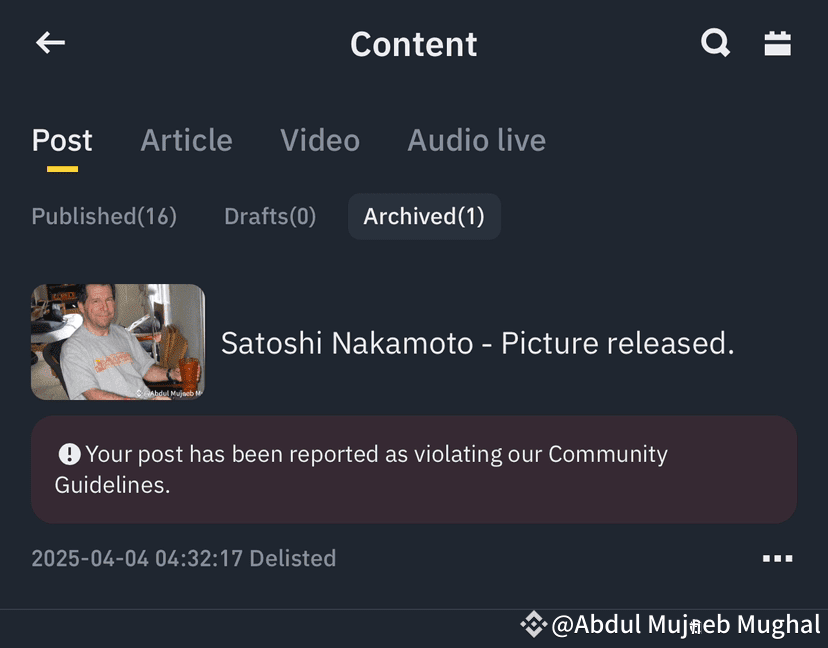Show the Drafts(0) list

point(270,217)
